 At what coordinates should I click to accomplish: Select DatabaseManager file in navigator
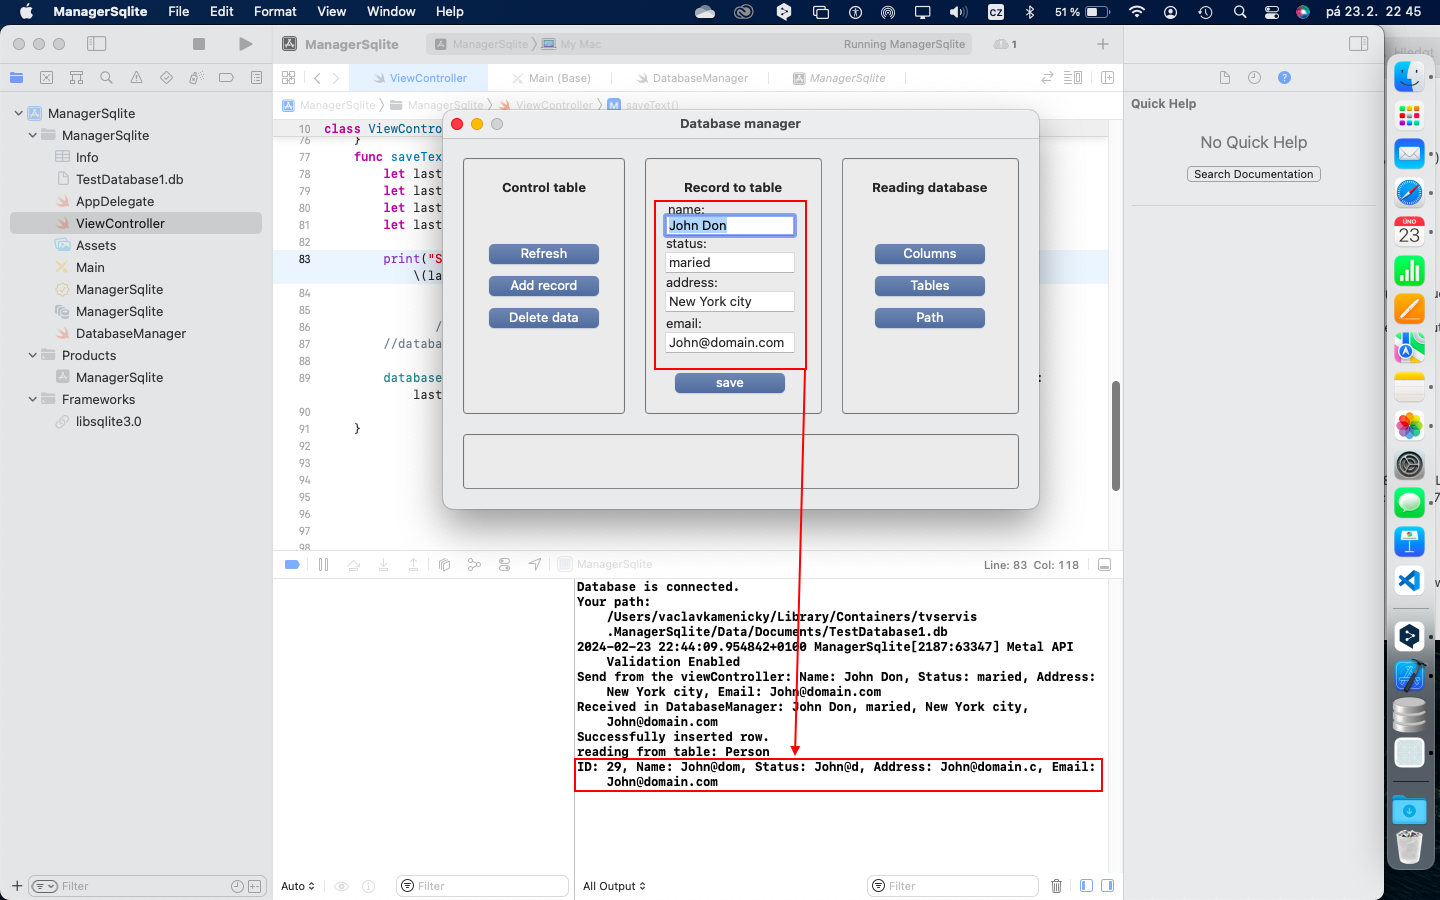pyautogui.click(x=130, y=333)
